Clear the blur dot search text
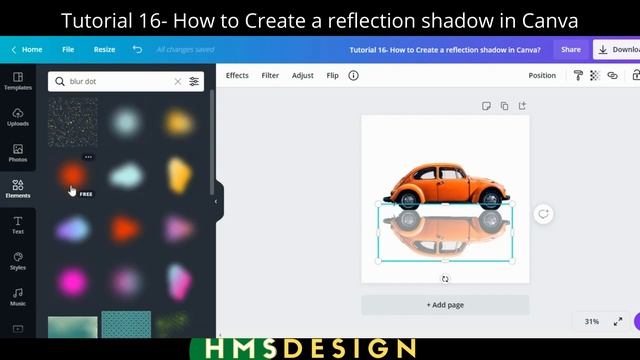The width and height of the screenshot is (640, 360). pos(178,82)
